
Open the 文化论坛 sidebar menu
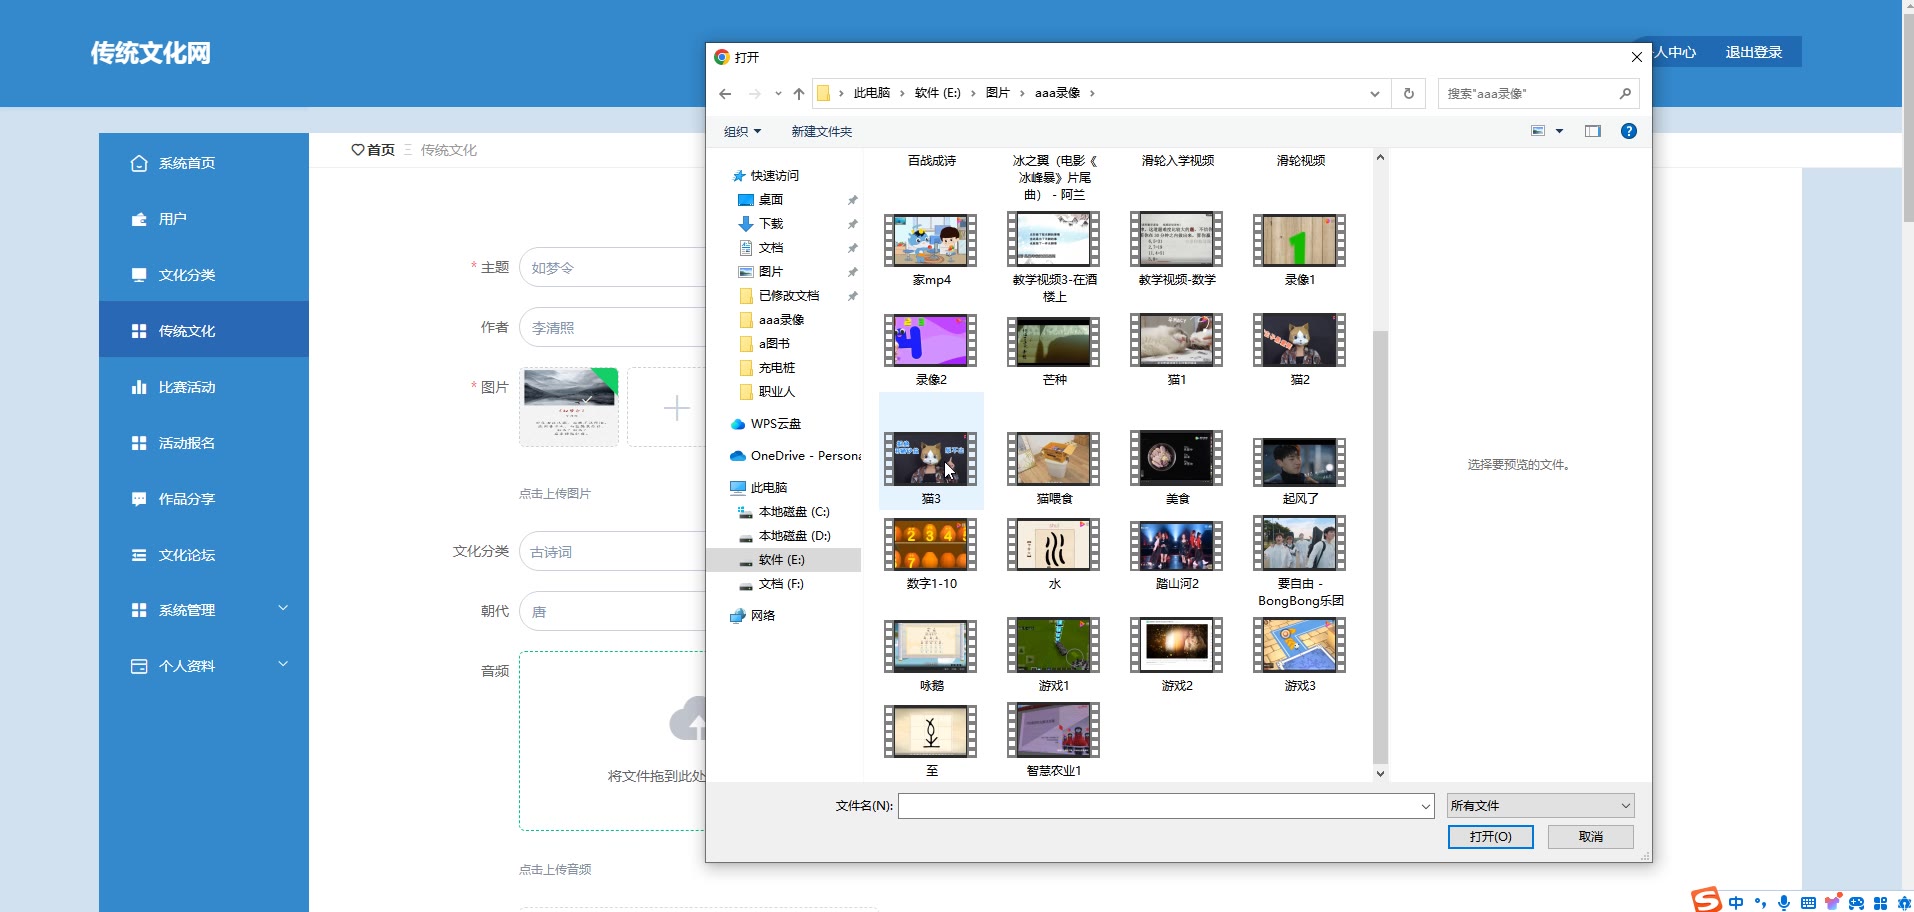tap(186, 555)
